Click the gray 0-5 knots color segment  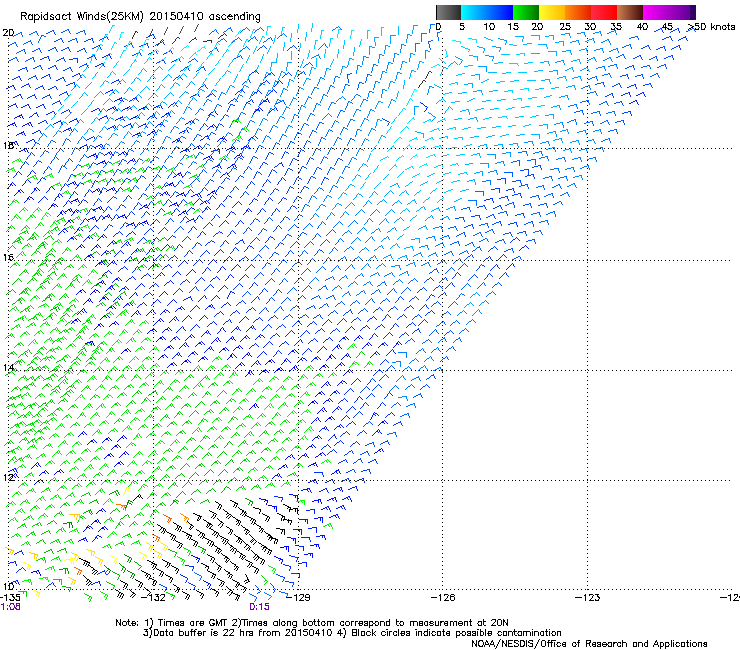coord(448,12)
